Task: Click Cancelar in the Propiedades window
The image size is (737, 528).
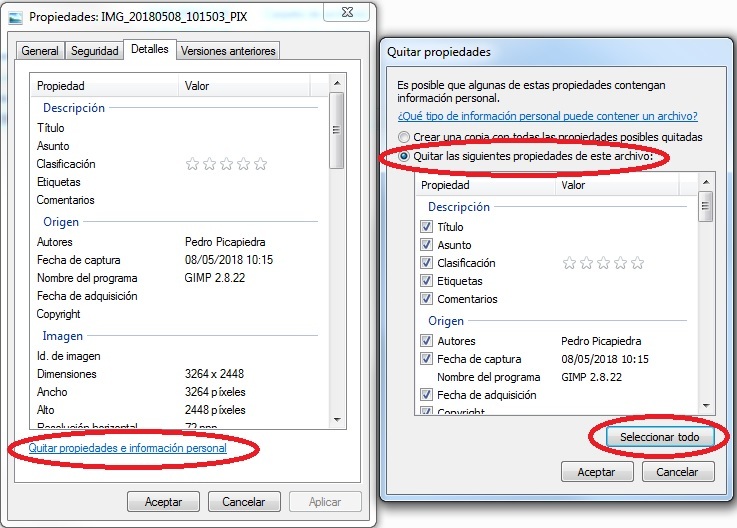Action: pos(243,501)
